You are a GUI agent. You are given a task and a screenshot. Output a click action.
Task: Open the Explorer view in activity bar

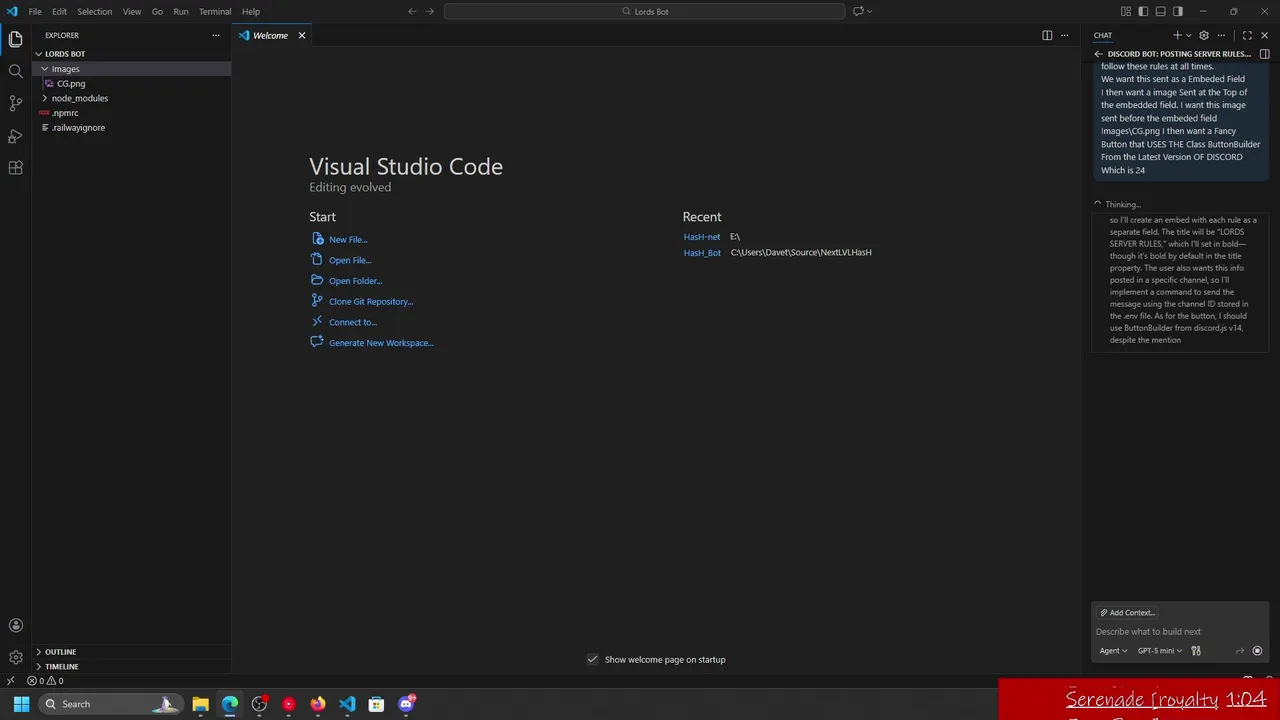coord(15,39)
